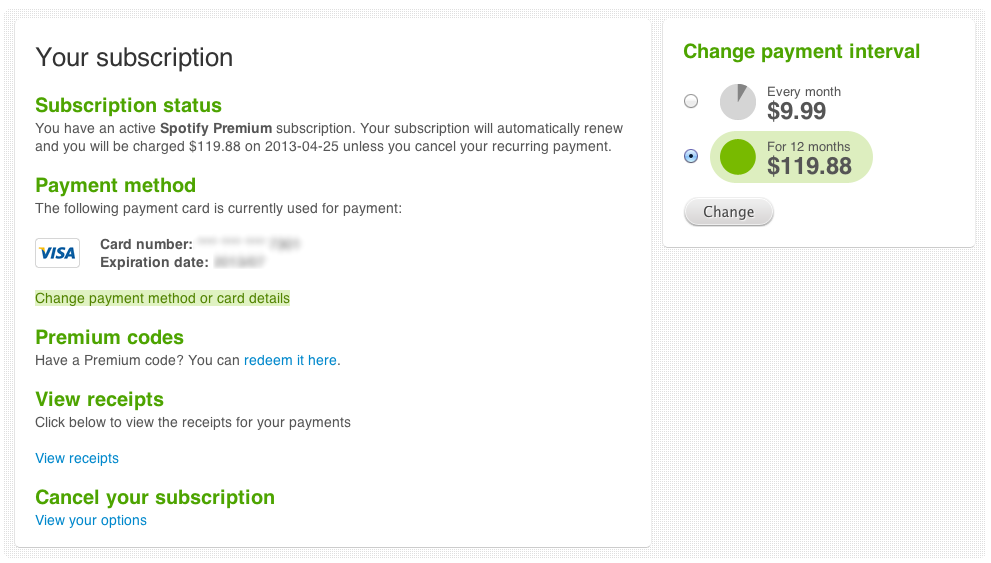
Task: Click the full green circle yearly icon
Action: click(x=738, y=157)
